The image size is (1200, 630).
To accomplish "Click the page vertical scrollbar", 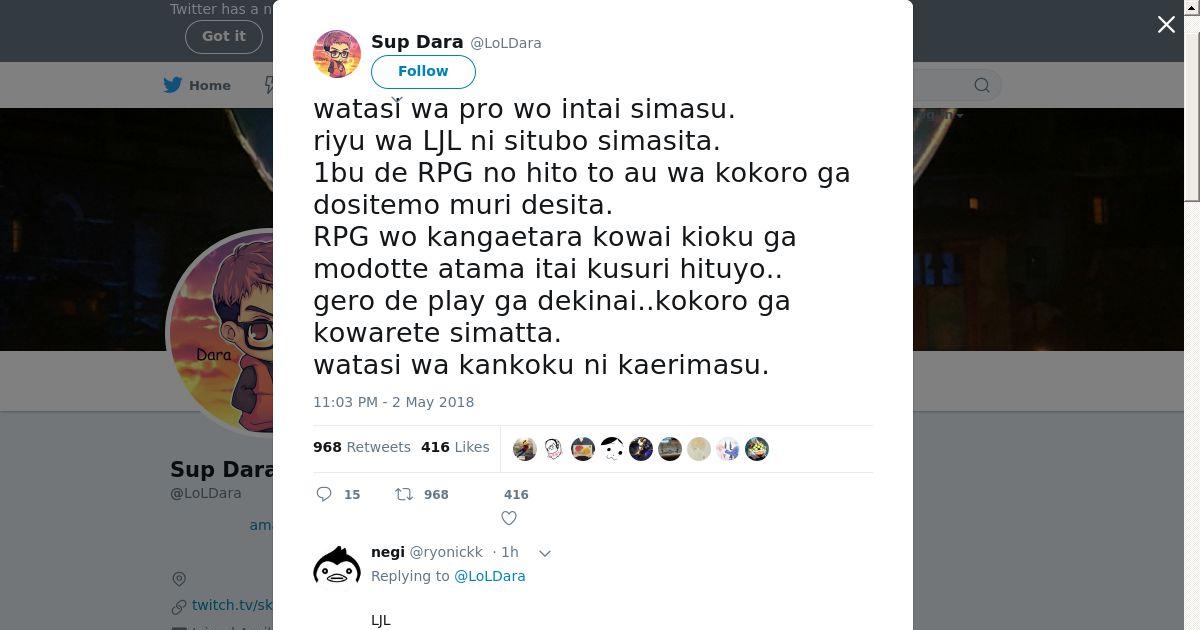I will 1192,315.
